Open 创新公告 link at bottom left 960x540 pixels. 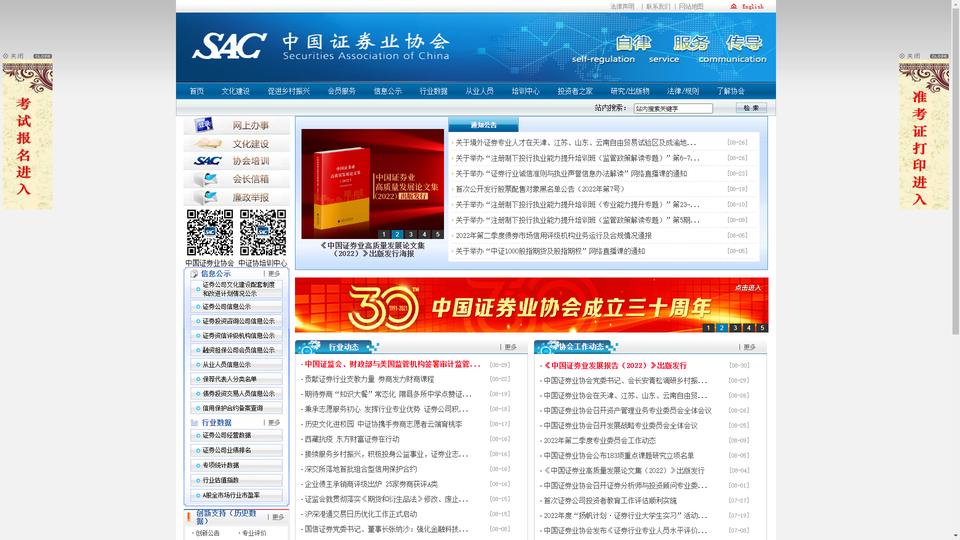tap(208, 533)
